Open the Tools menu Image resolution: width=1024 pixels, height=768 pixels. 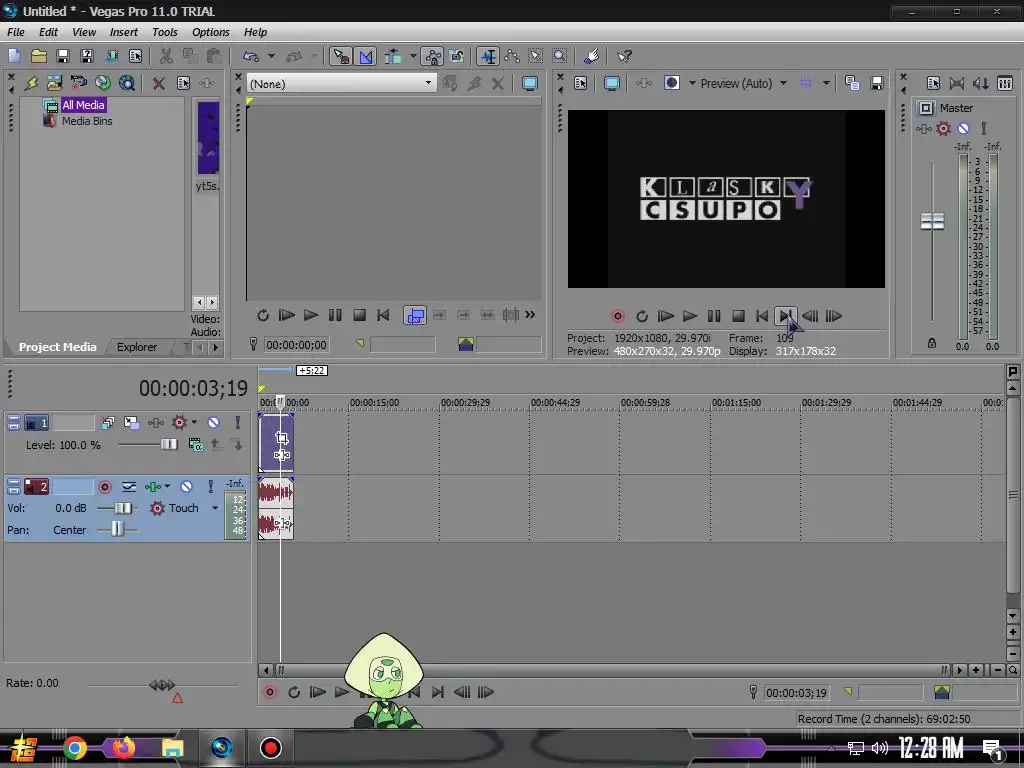165,32
